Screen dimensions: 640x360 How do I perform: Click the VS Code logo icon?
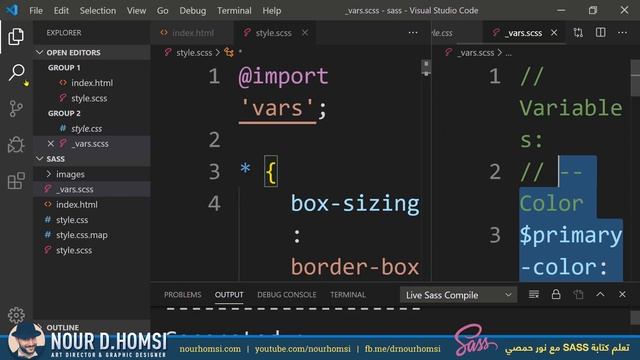pyautogui.click(x=12, y=10)
